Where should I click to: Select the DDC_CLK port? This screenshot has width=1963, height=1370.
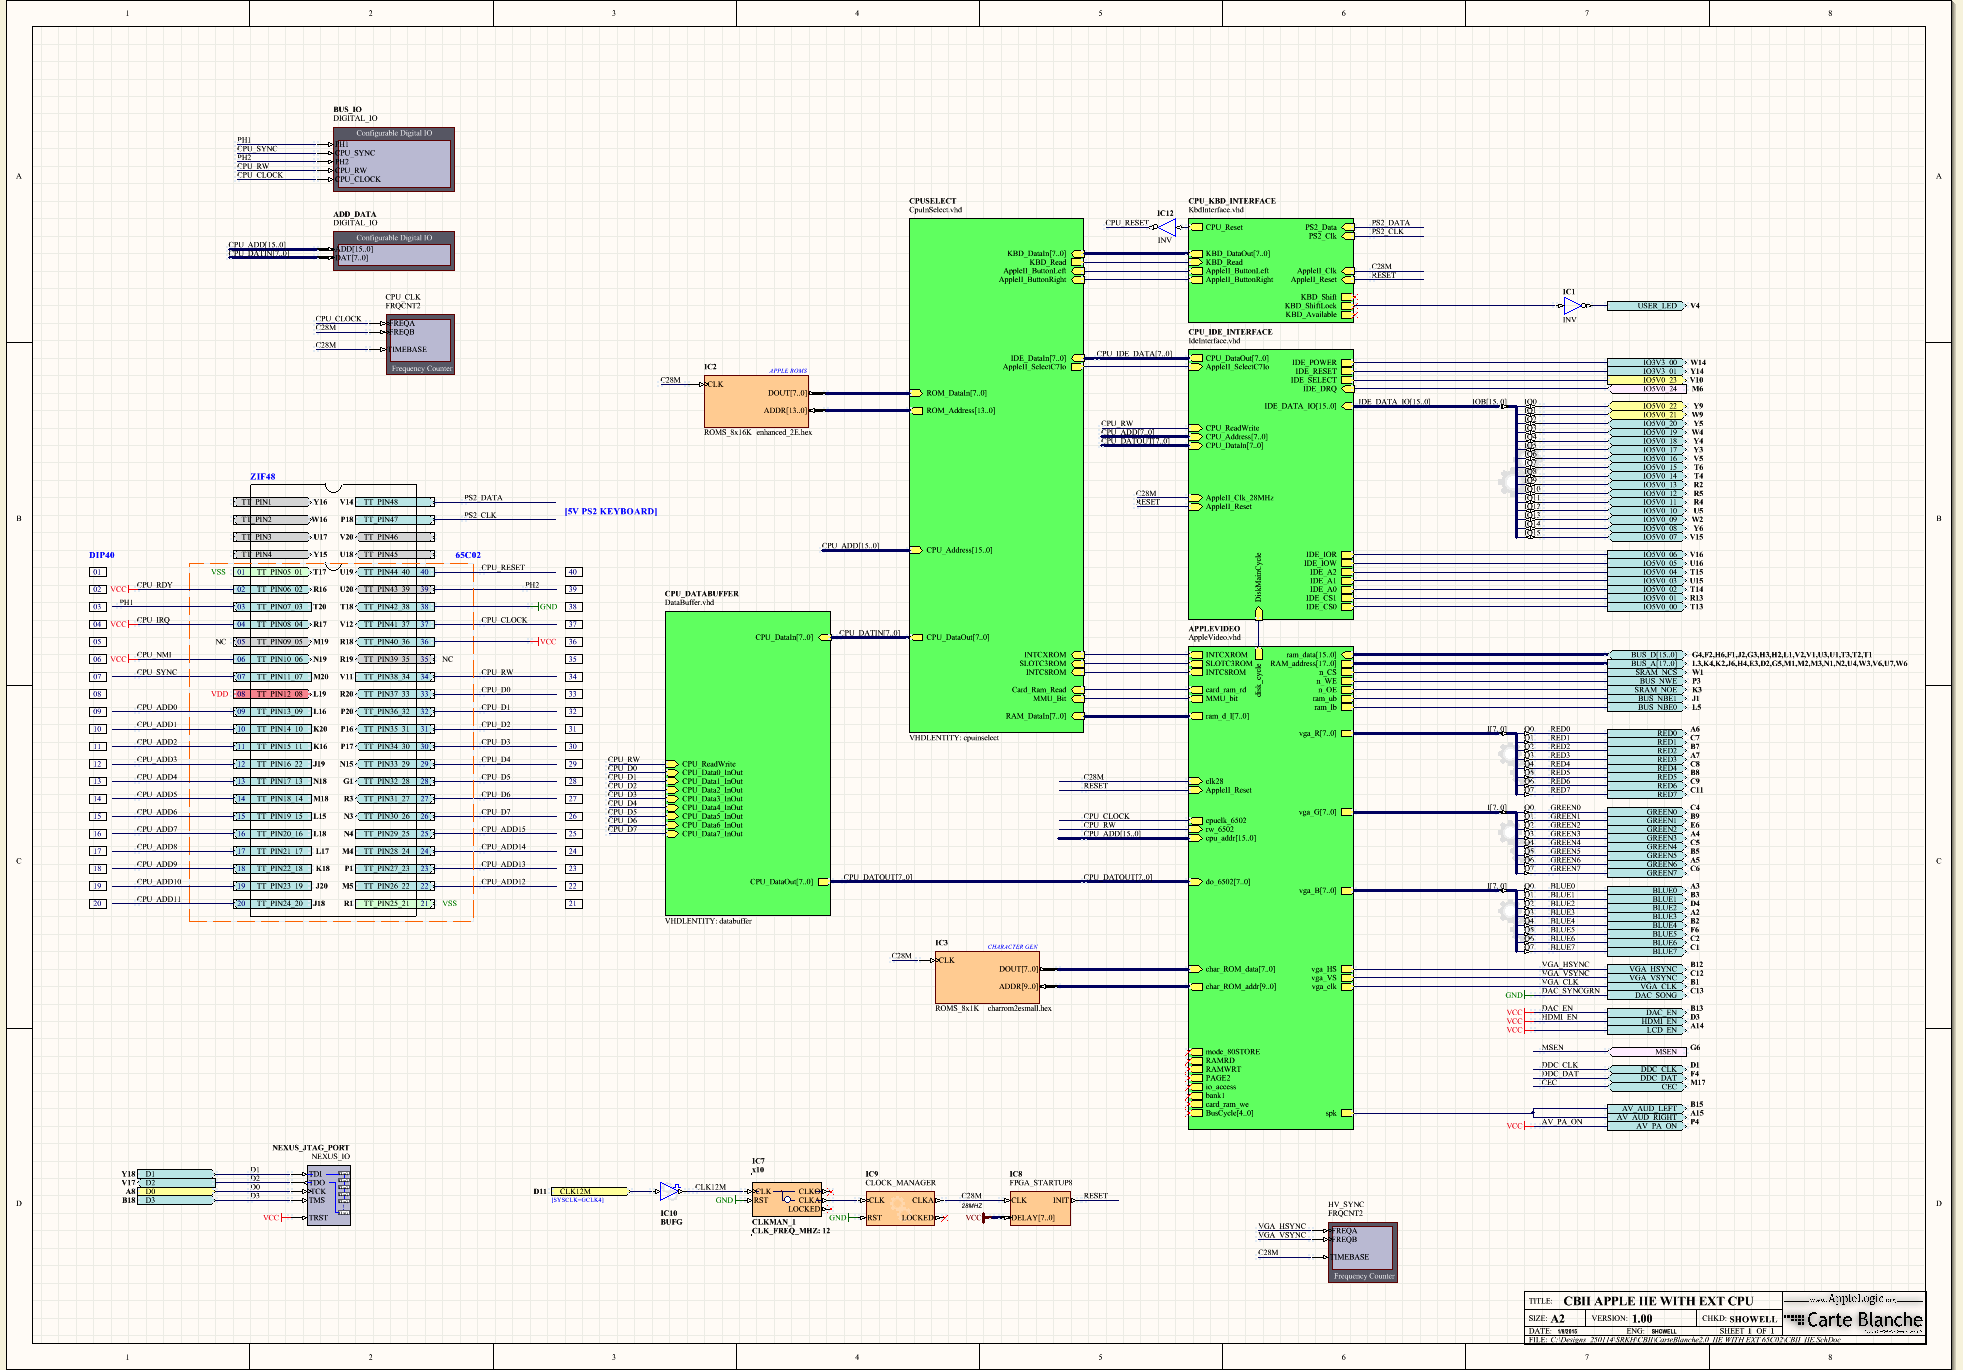tap(1646, 1069)
